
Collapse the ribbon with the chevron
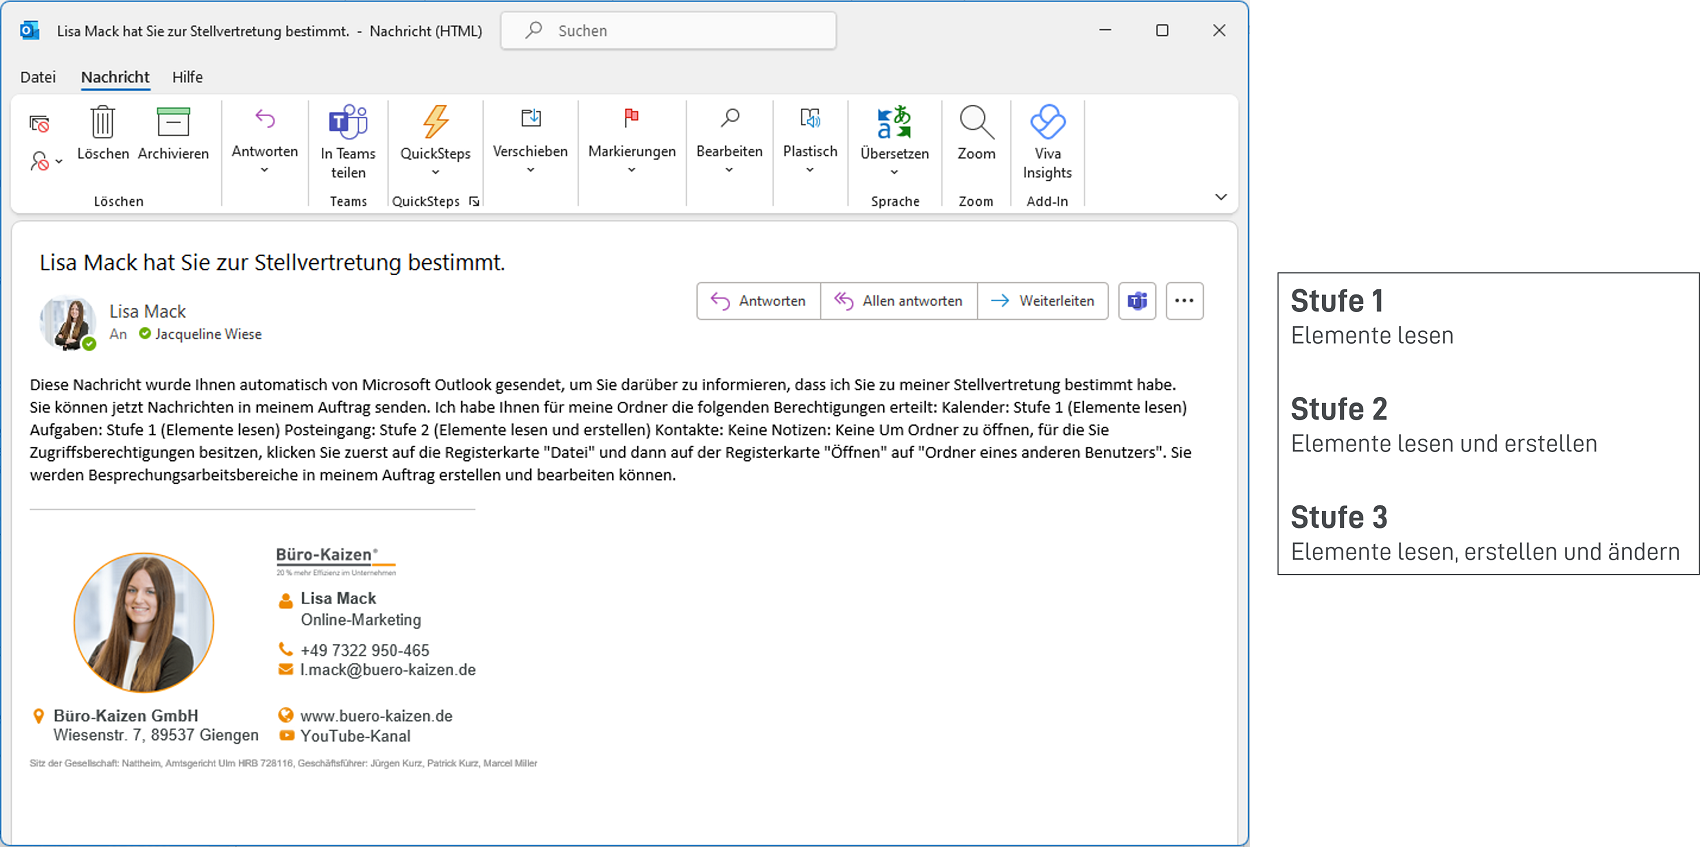(x=1221, y=197)
